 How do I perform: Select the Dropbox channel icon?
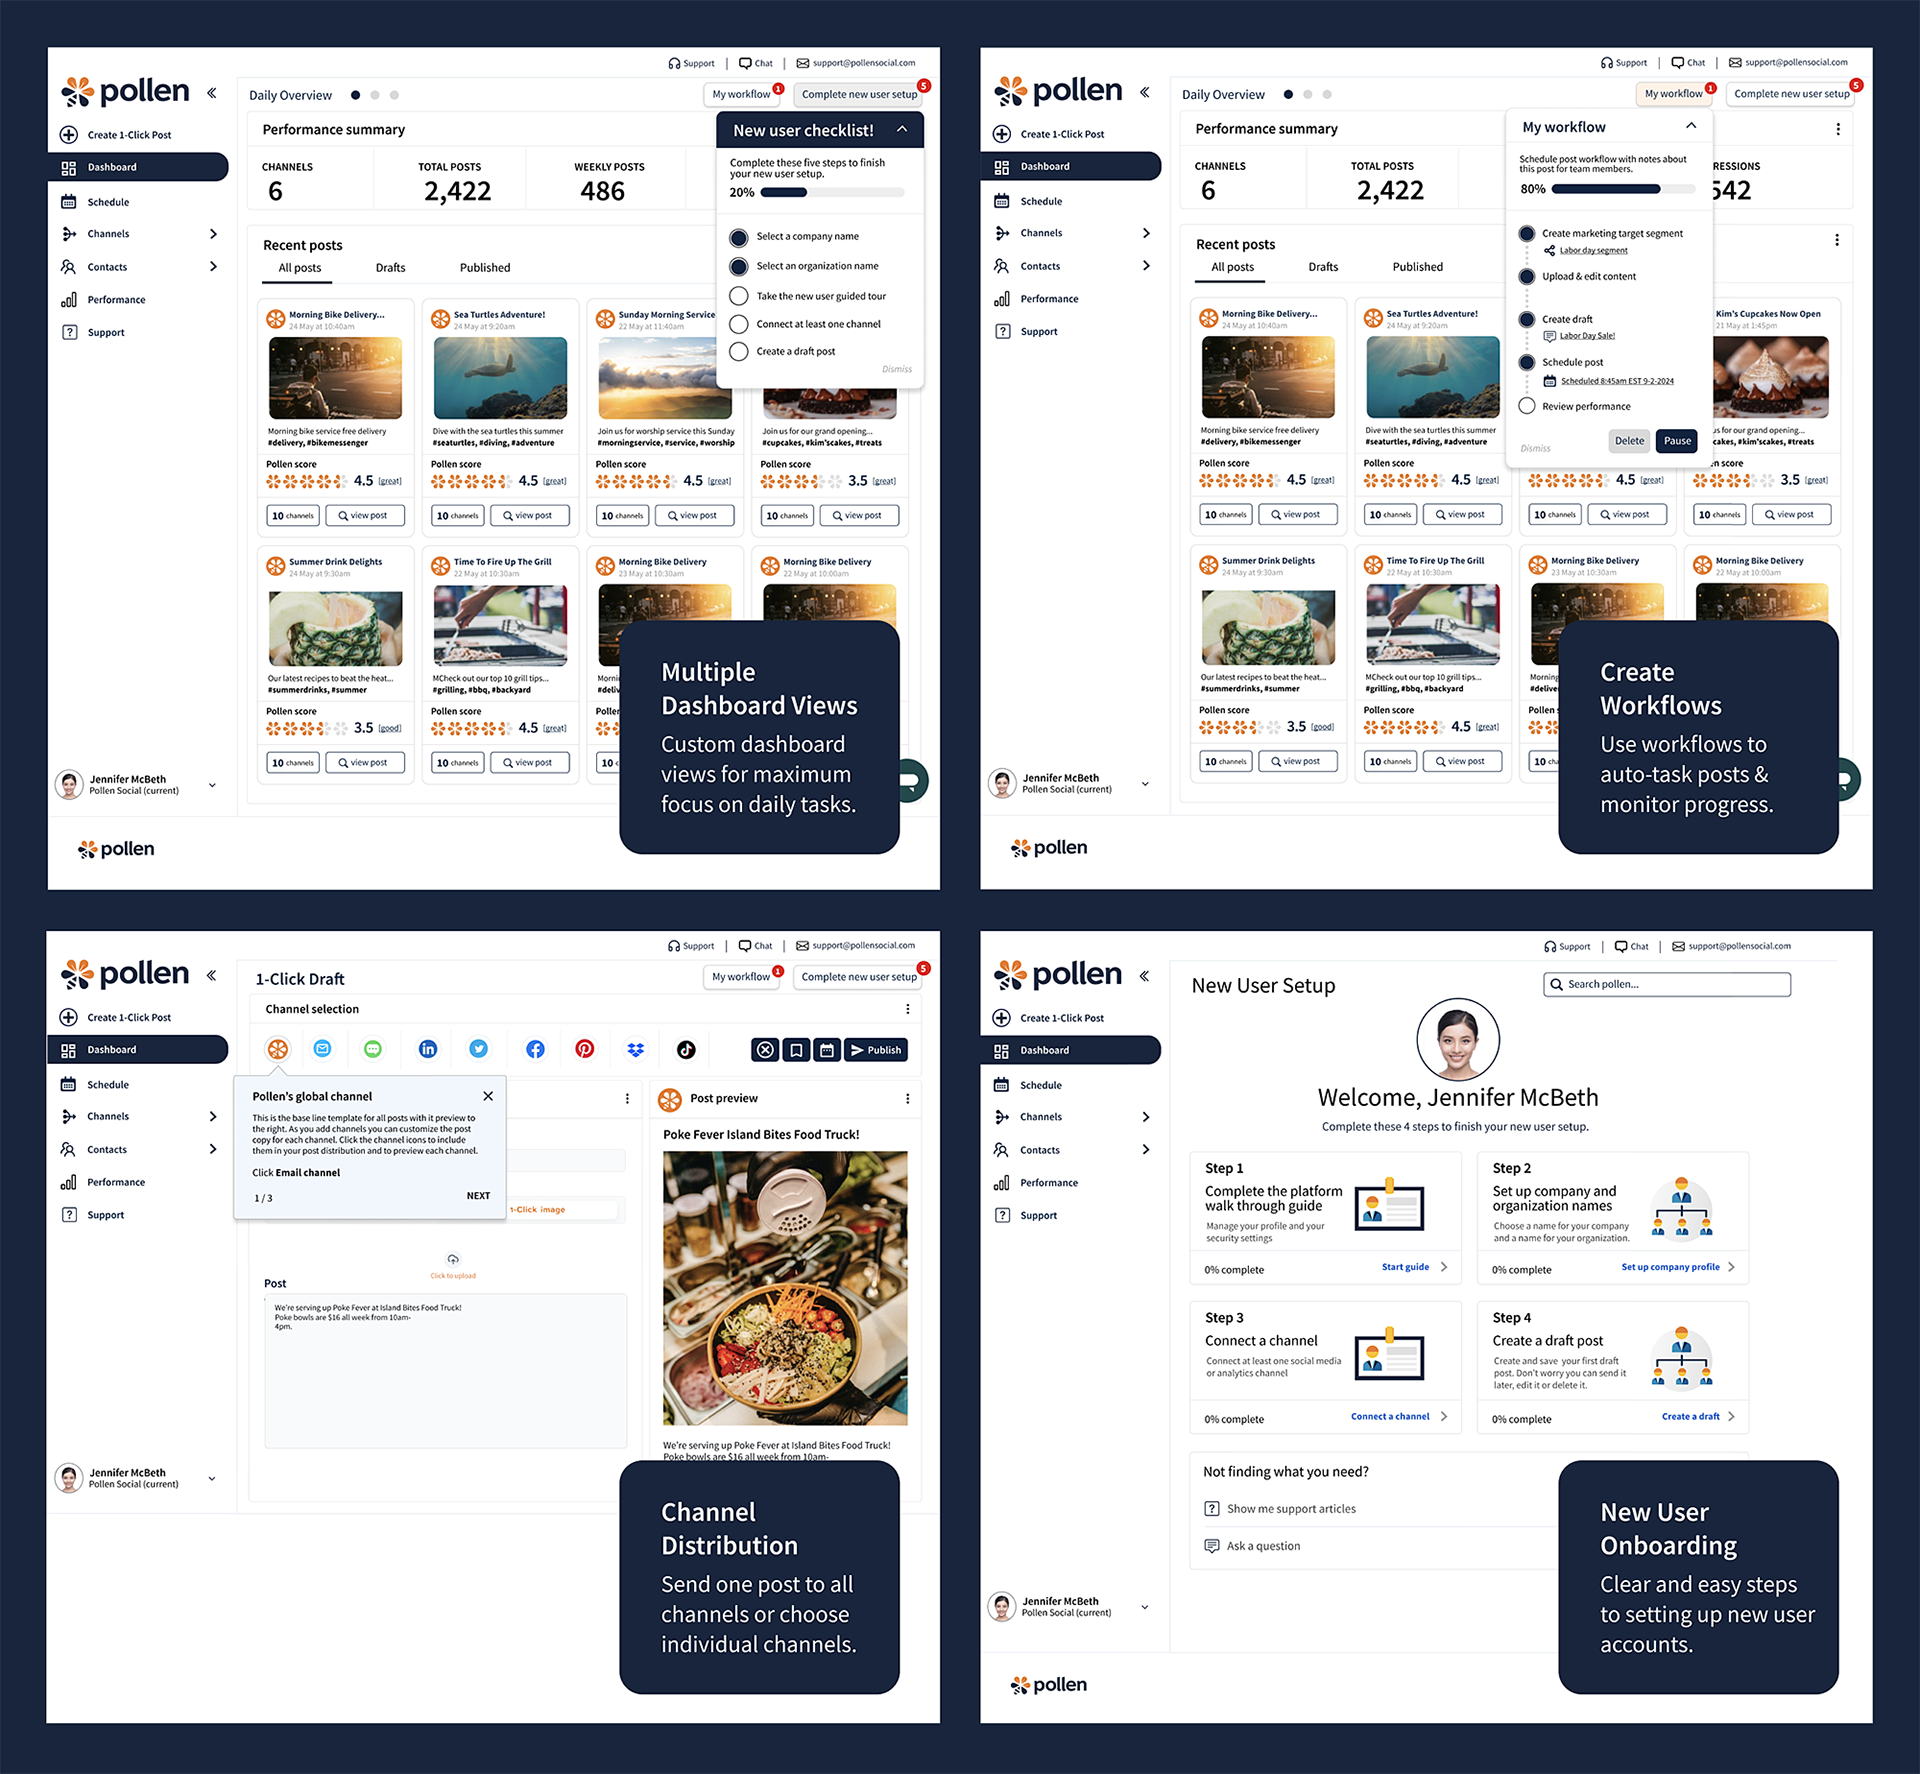(x=635, y=1049)
